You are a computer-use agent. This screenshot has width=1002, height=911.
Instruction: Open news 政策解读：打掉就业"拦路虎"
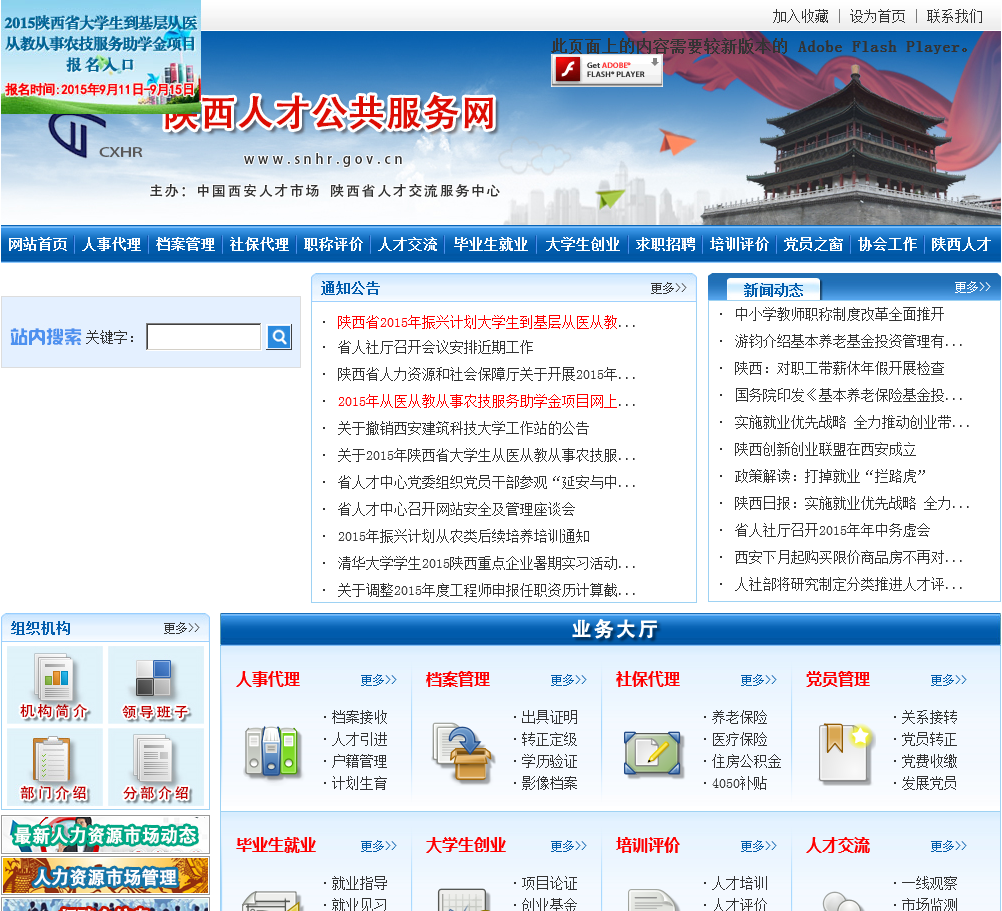point(830,477)
